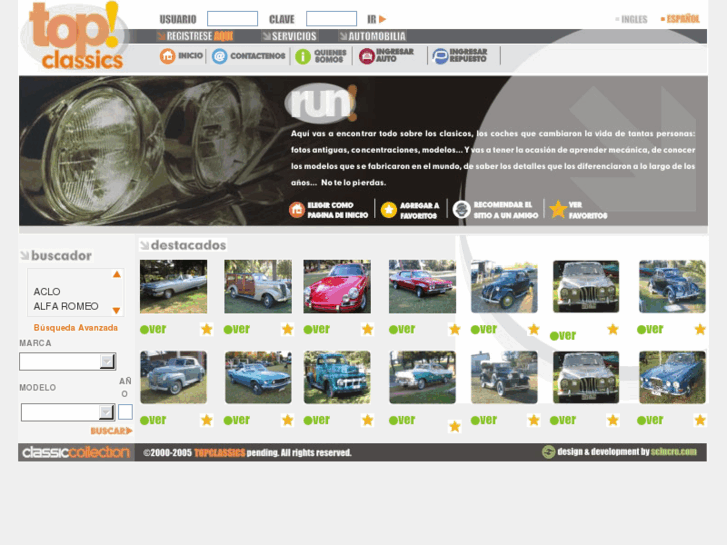727x545 pixels.
Task: Click the Quienes Somos info icon
Action: 303,57
